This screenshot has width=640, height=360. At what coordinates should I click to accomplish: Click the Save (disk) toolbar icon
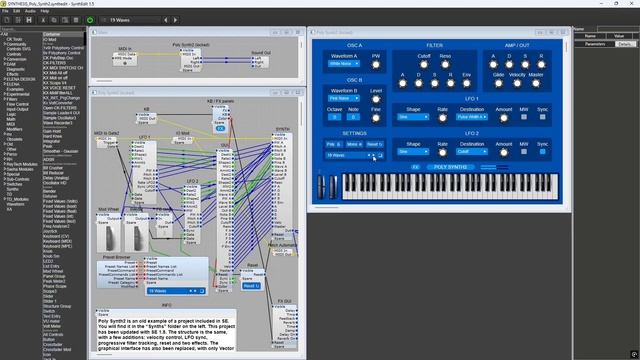[29, 20]
